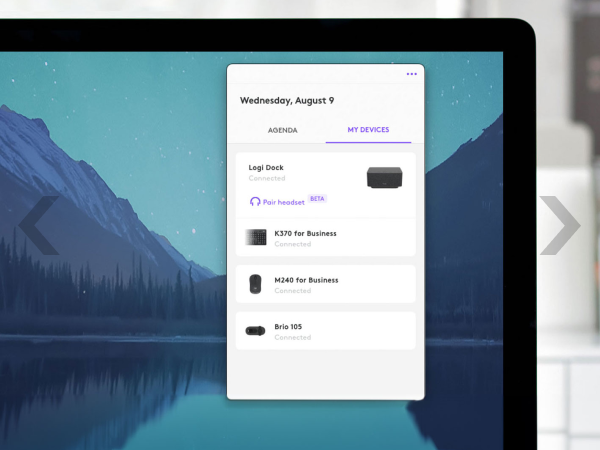Click the K370 for Business keyboard icon
Image resolution: width=600 pixels, height=450 pixels.
(256, 238)
